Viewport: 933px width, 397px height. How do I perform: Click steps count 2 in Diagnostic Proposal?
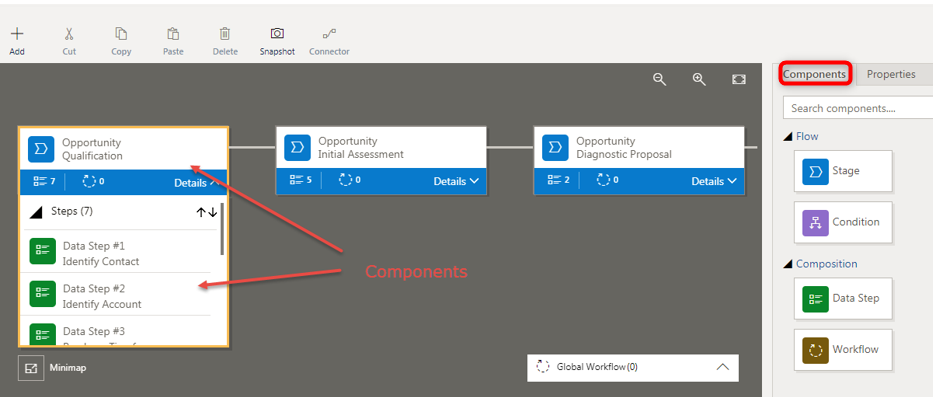[558, 180]
